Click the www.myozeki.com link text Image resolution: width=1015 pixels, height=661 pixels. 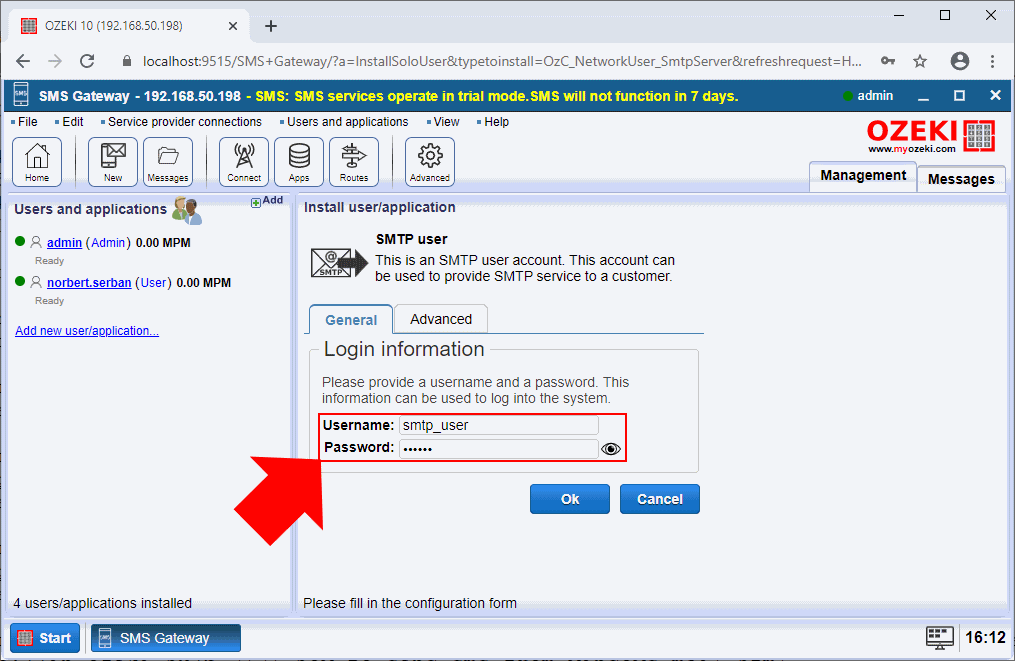tap(911, 149)
